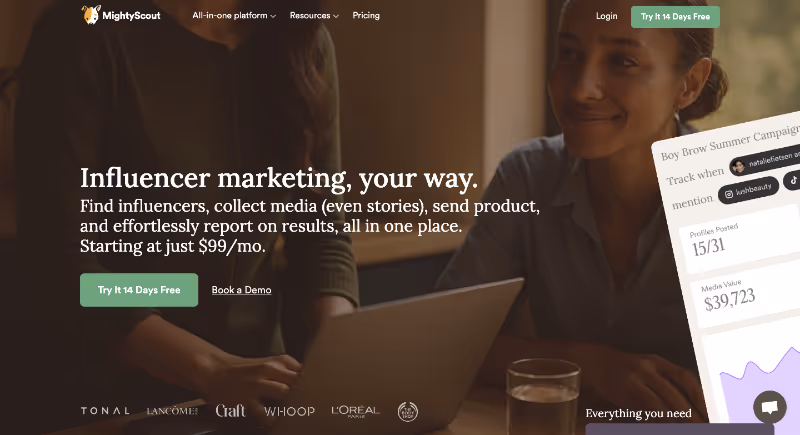This screenshot has height=435, width=800.
Task: Click the Craft brand logo
Action: click(230, 411)
